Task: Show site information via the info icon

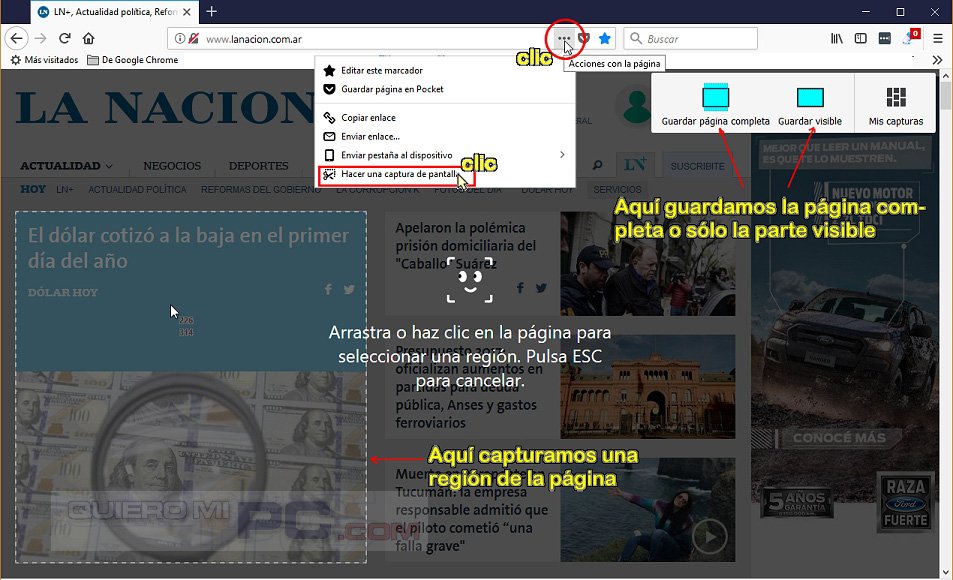Action: click(x=179, y=39)
